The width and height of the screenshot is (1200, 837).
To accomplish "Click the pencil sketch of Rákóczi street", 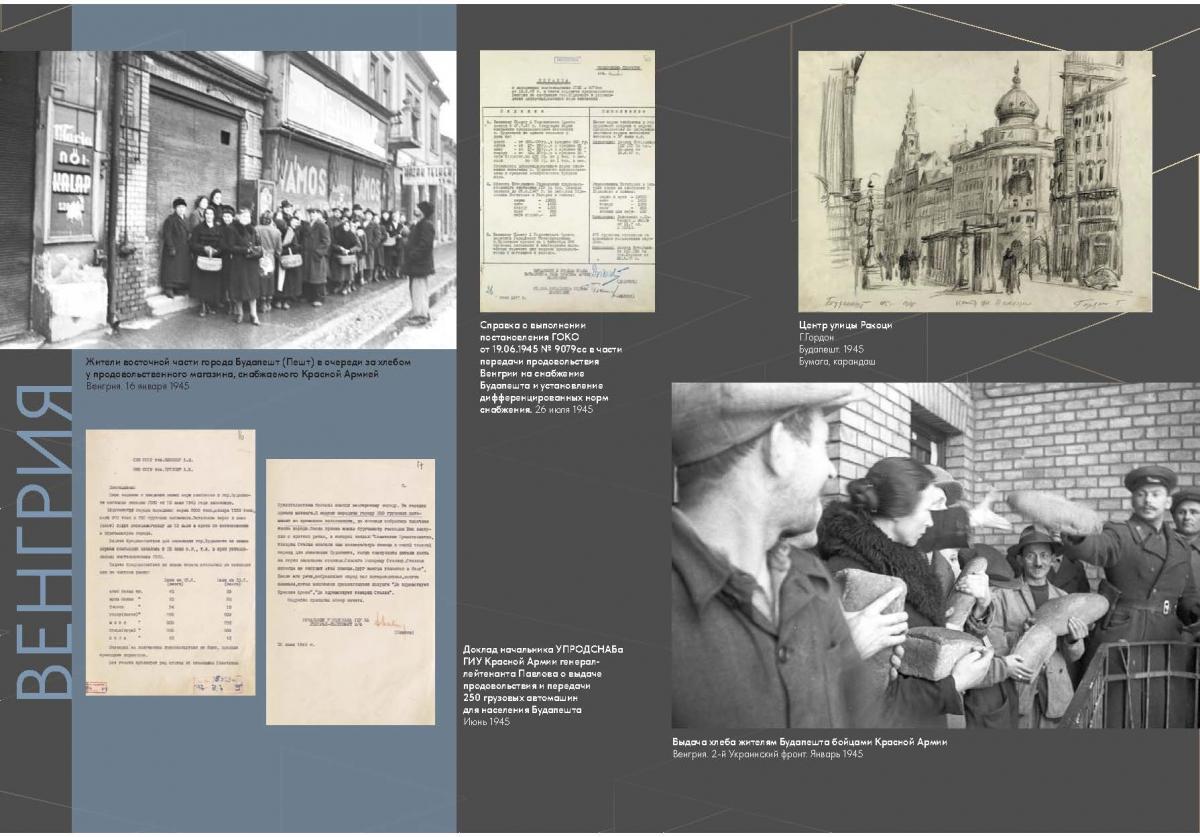I will tap(975, 180).
